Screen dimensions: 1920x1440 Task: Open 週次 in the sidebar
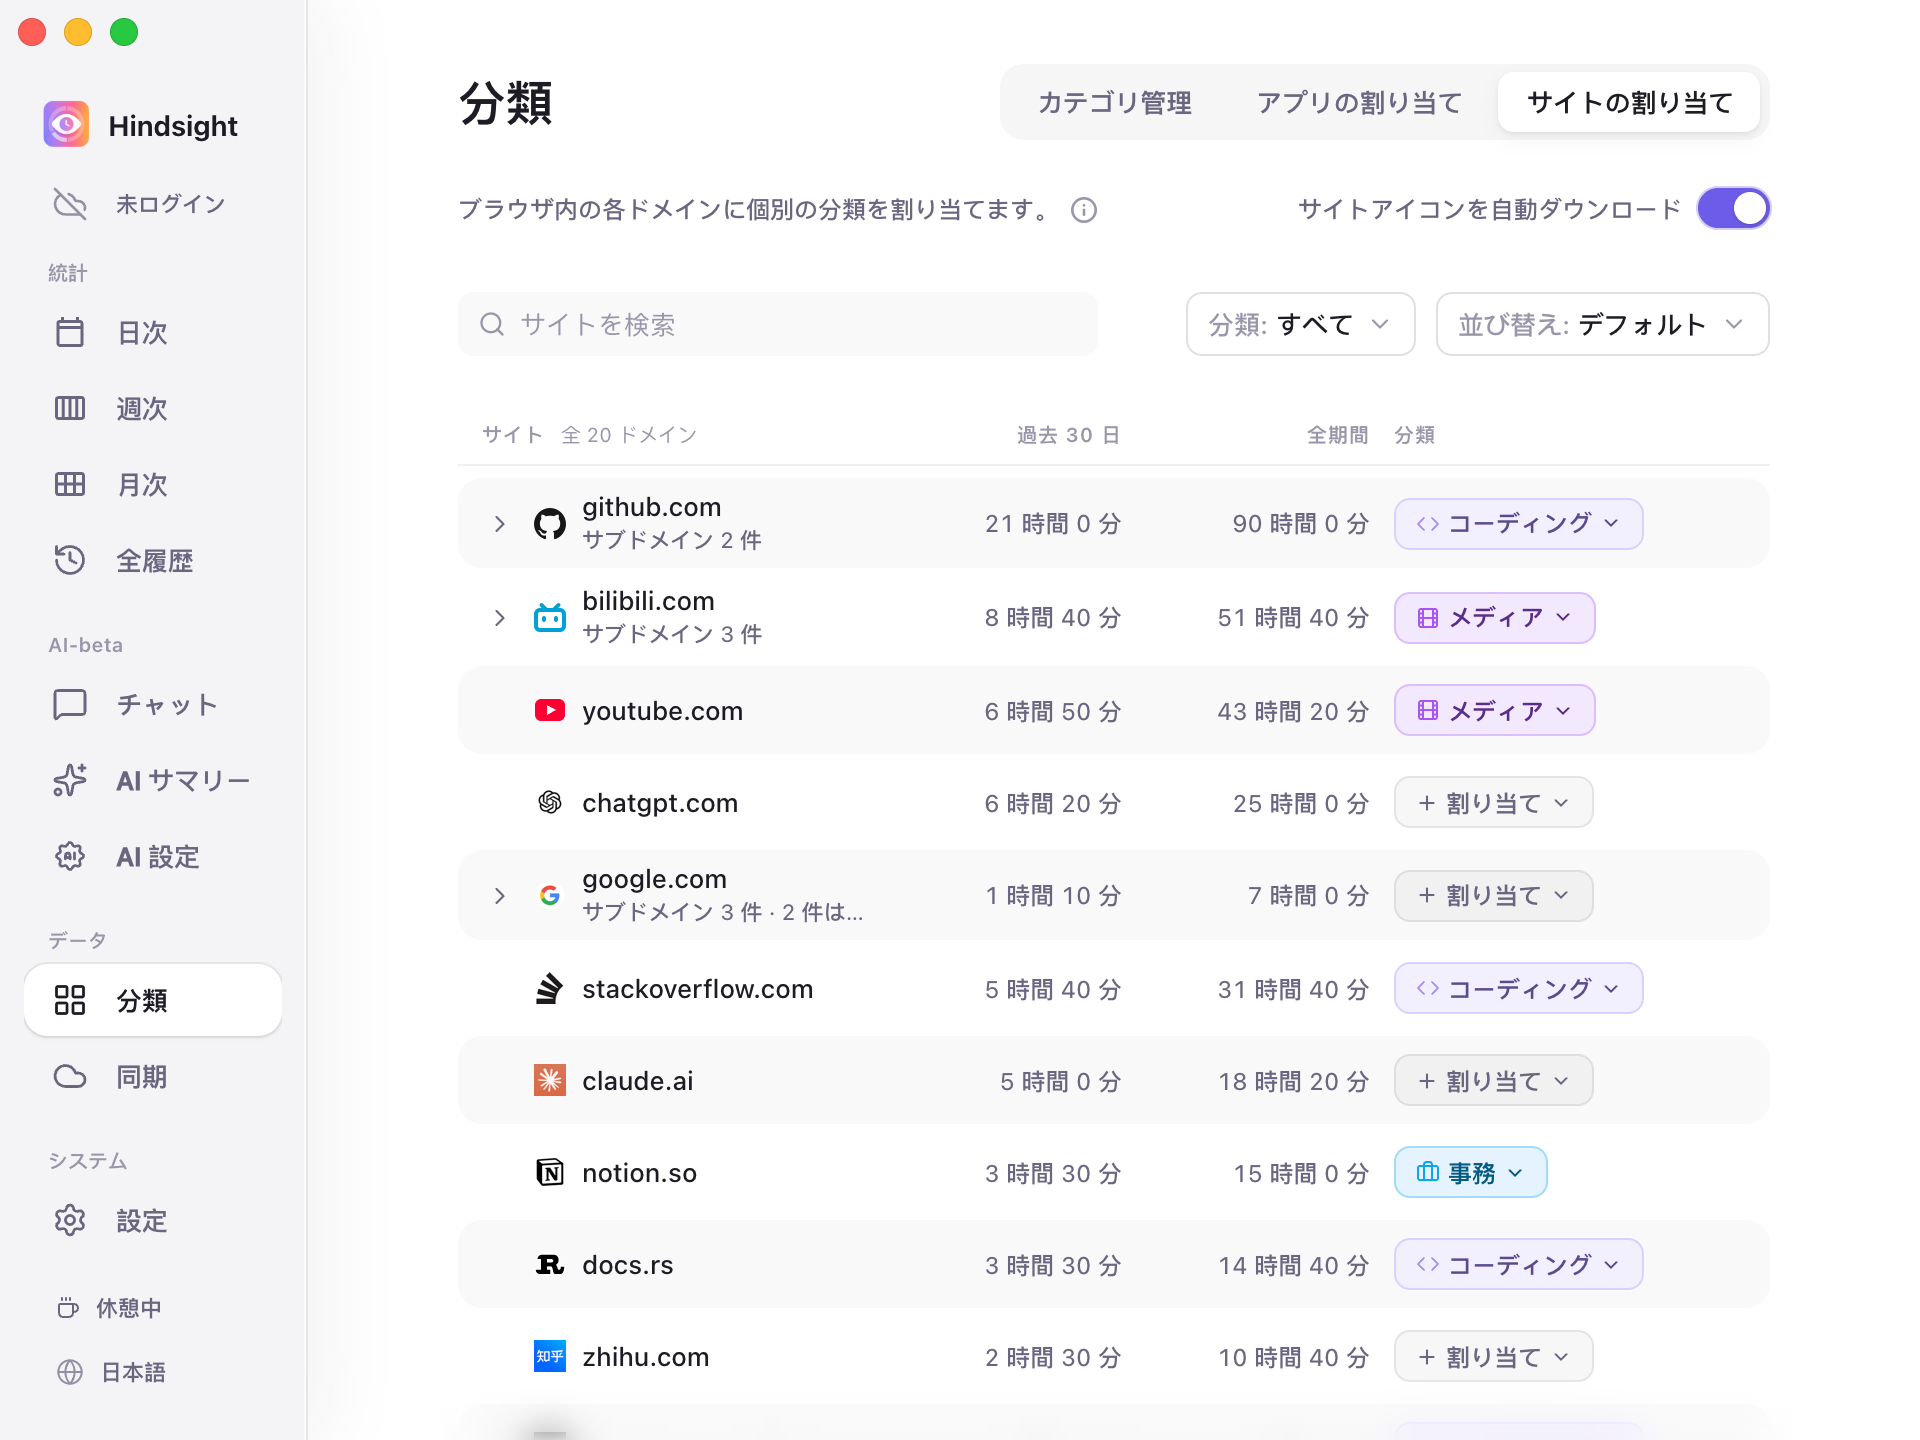point(153,408)
